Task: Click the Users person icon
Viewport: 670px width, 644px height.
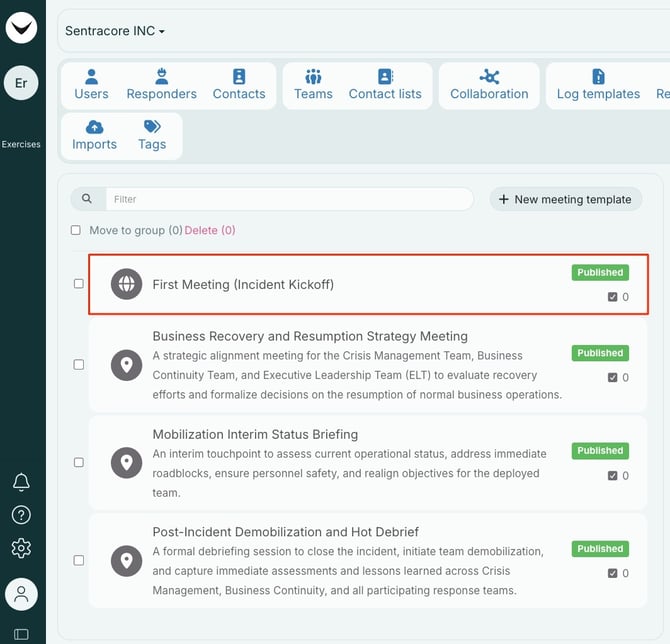Action: point(91,77)
